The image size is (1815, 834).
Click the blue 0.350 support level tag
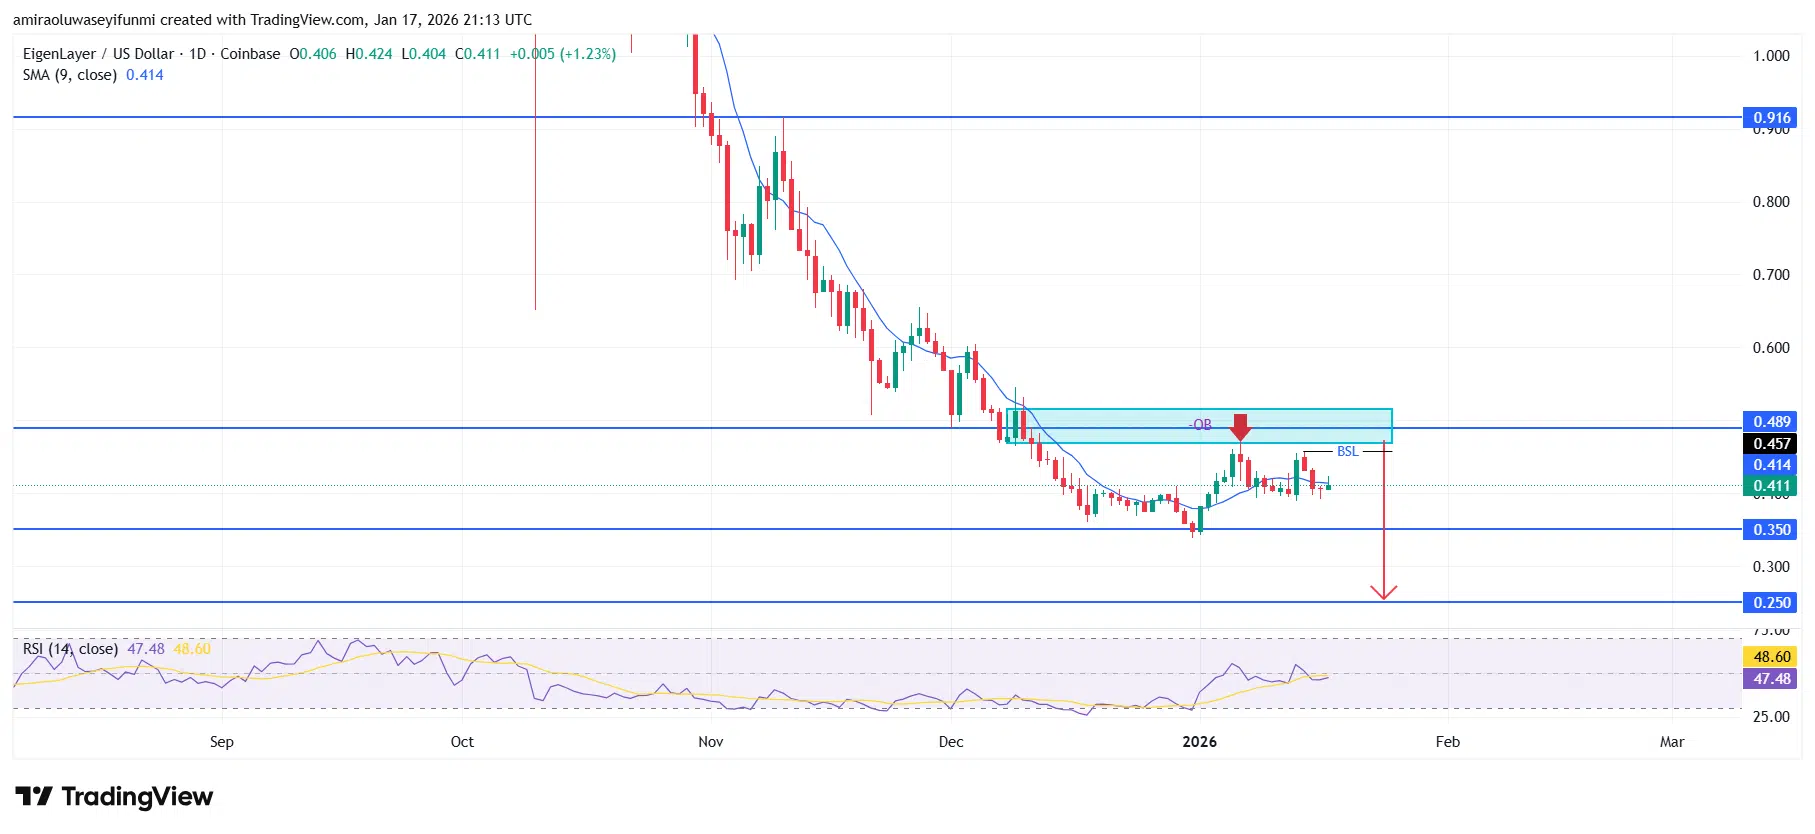pyautogui.click(x=1770, y=530)
